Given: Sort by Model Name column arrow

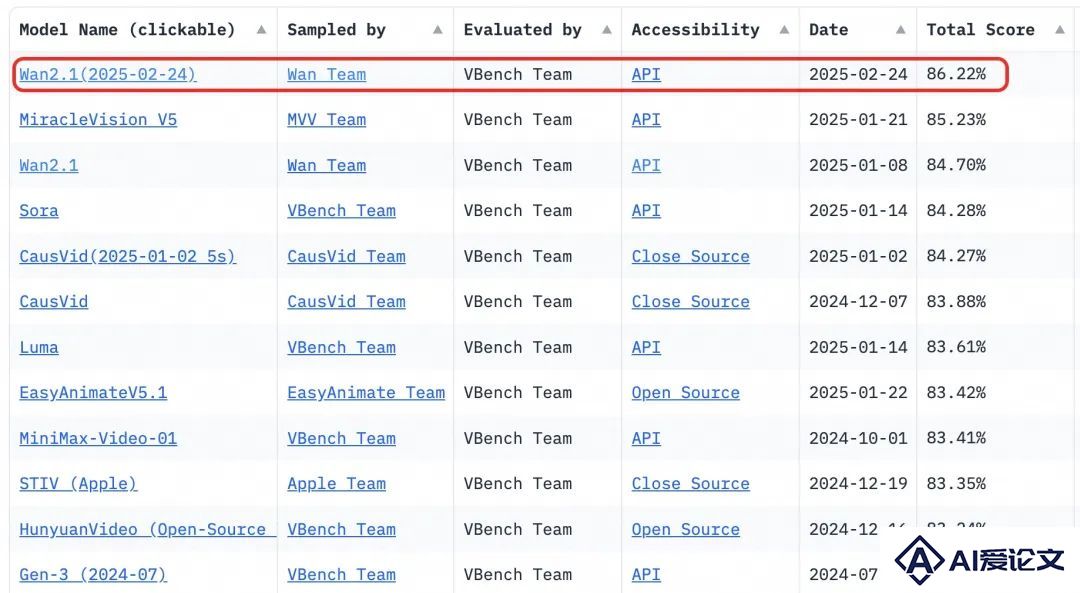Looking at the screenshot, I should 261,30.
